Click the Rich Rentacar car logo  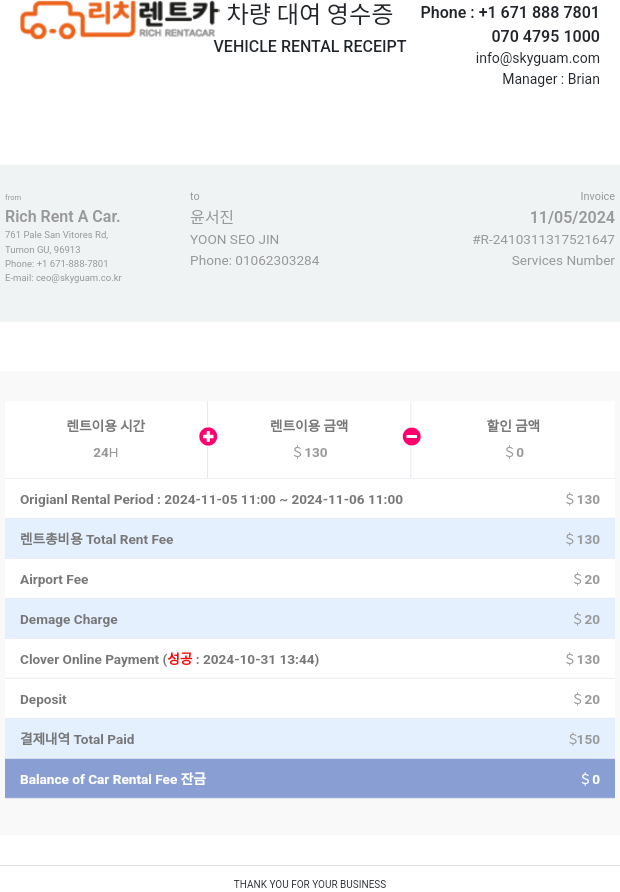click(119, 19)
